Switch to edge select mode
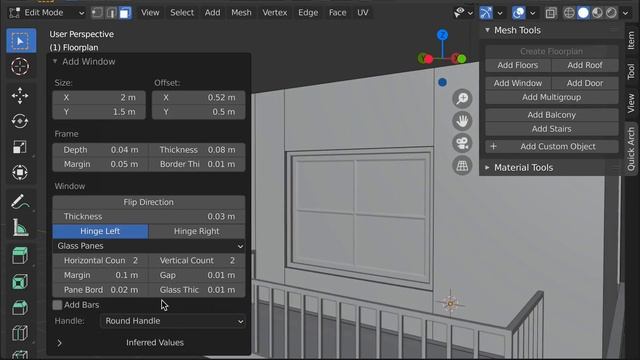This screenshot has width=640, height=360. click(x=111, y=13)
